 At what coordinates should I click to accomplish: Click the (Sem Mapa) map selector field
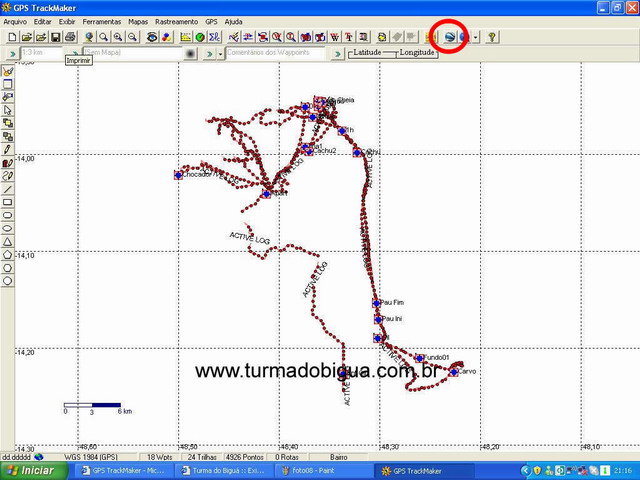pyautogui.click(x=133, y=53)
